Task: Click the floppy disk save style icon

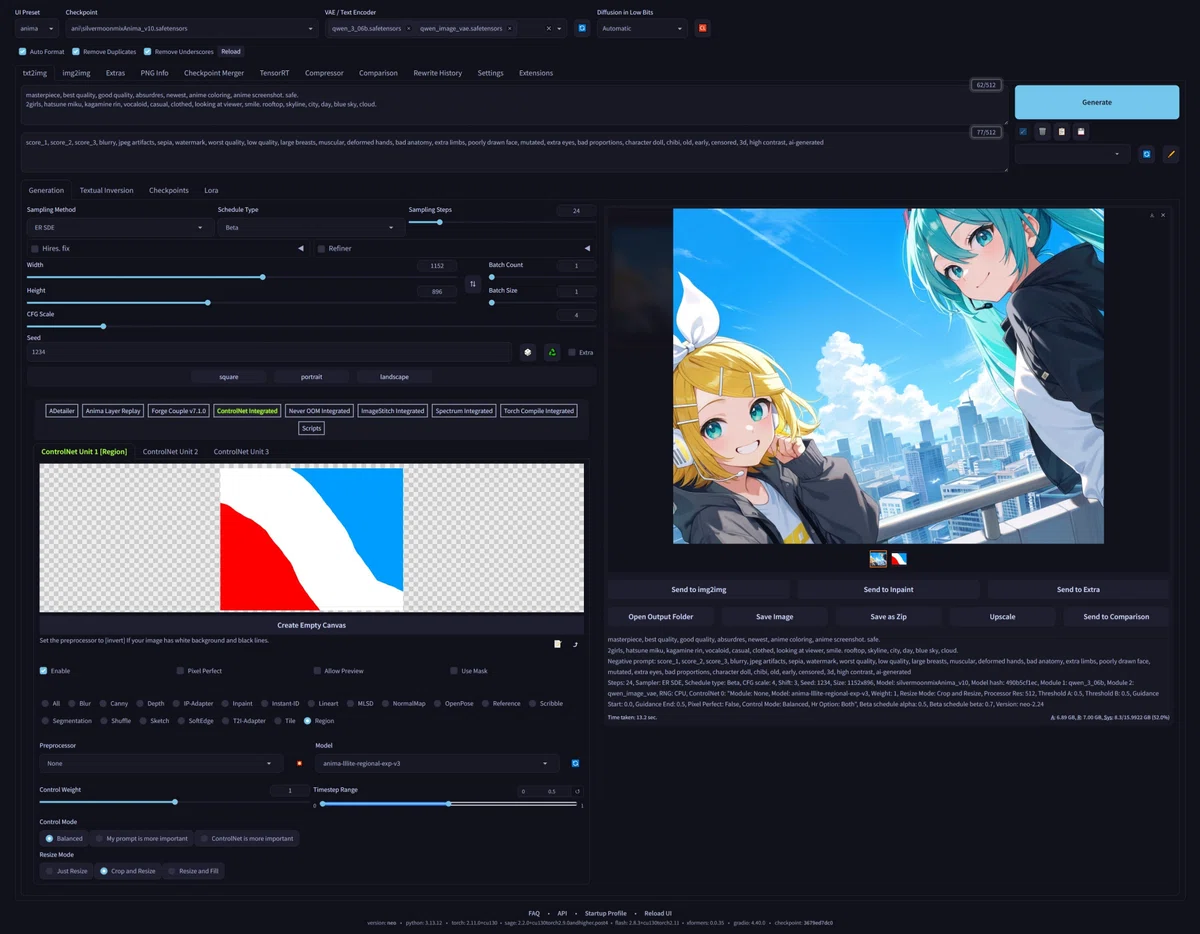Action: coord(1081,131)
